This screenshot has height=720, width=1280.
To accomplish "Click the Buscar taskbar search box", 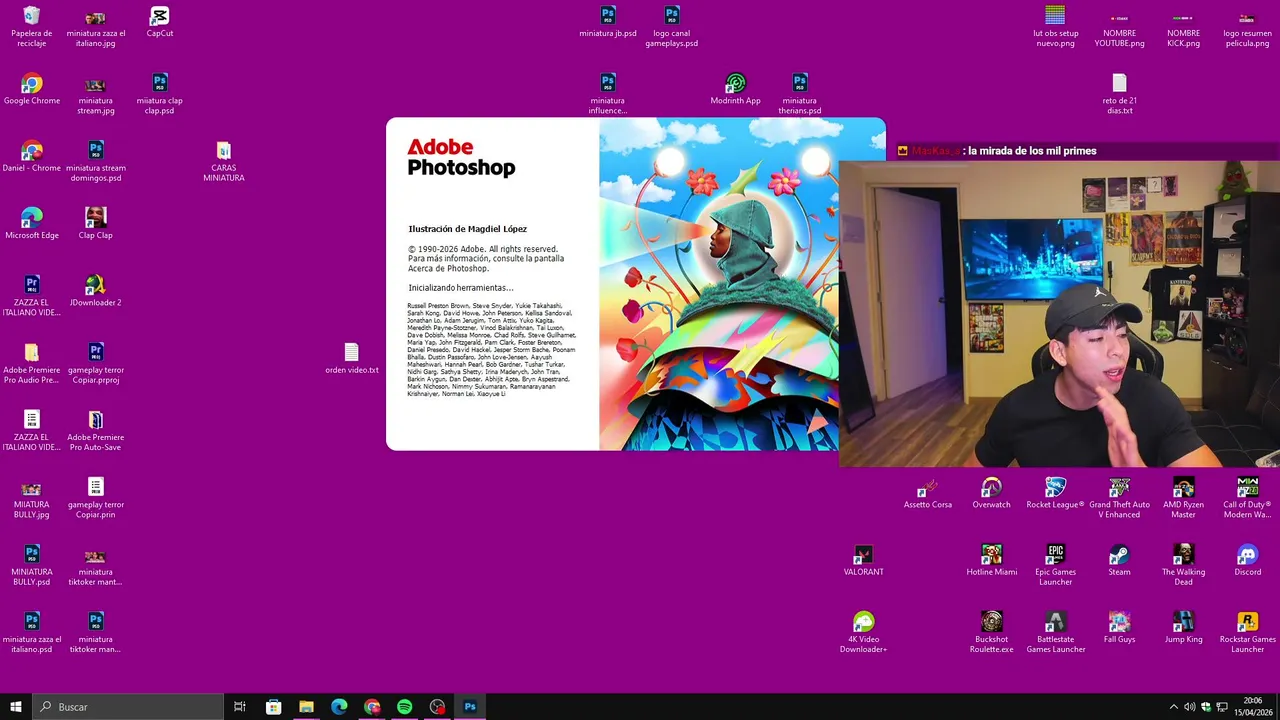I will (128, 707).
